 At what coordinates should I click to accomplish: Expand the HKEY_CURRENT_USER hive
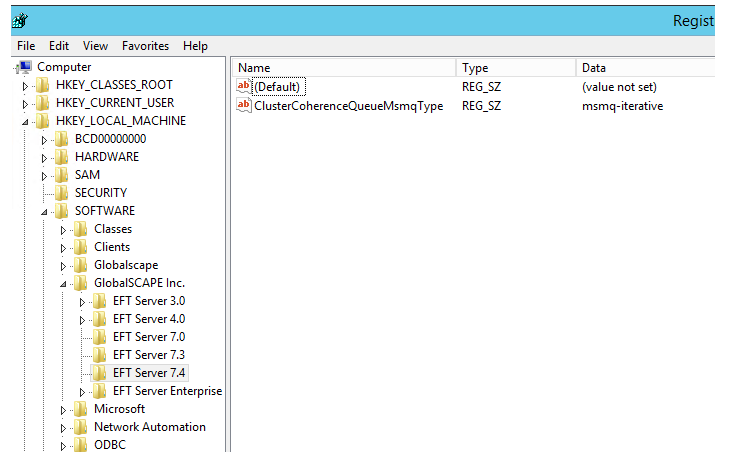tap(25, 104)
